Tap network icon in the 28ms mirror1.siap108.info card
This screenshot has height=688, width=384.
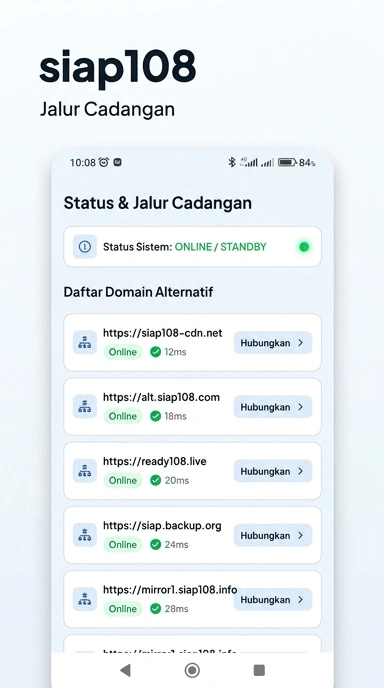click(x=85, y=599)
